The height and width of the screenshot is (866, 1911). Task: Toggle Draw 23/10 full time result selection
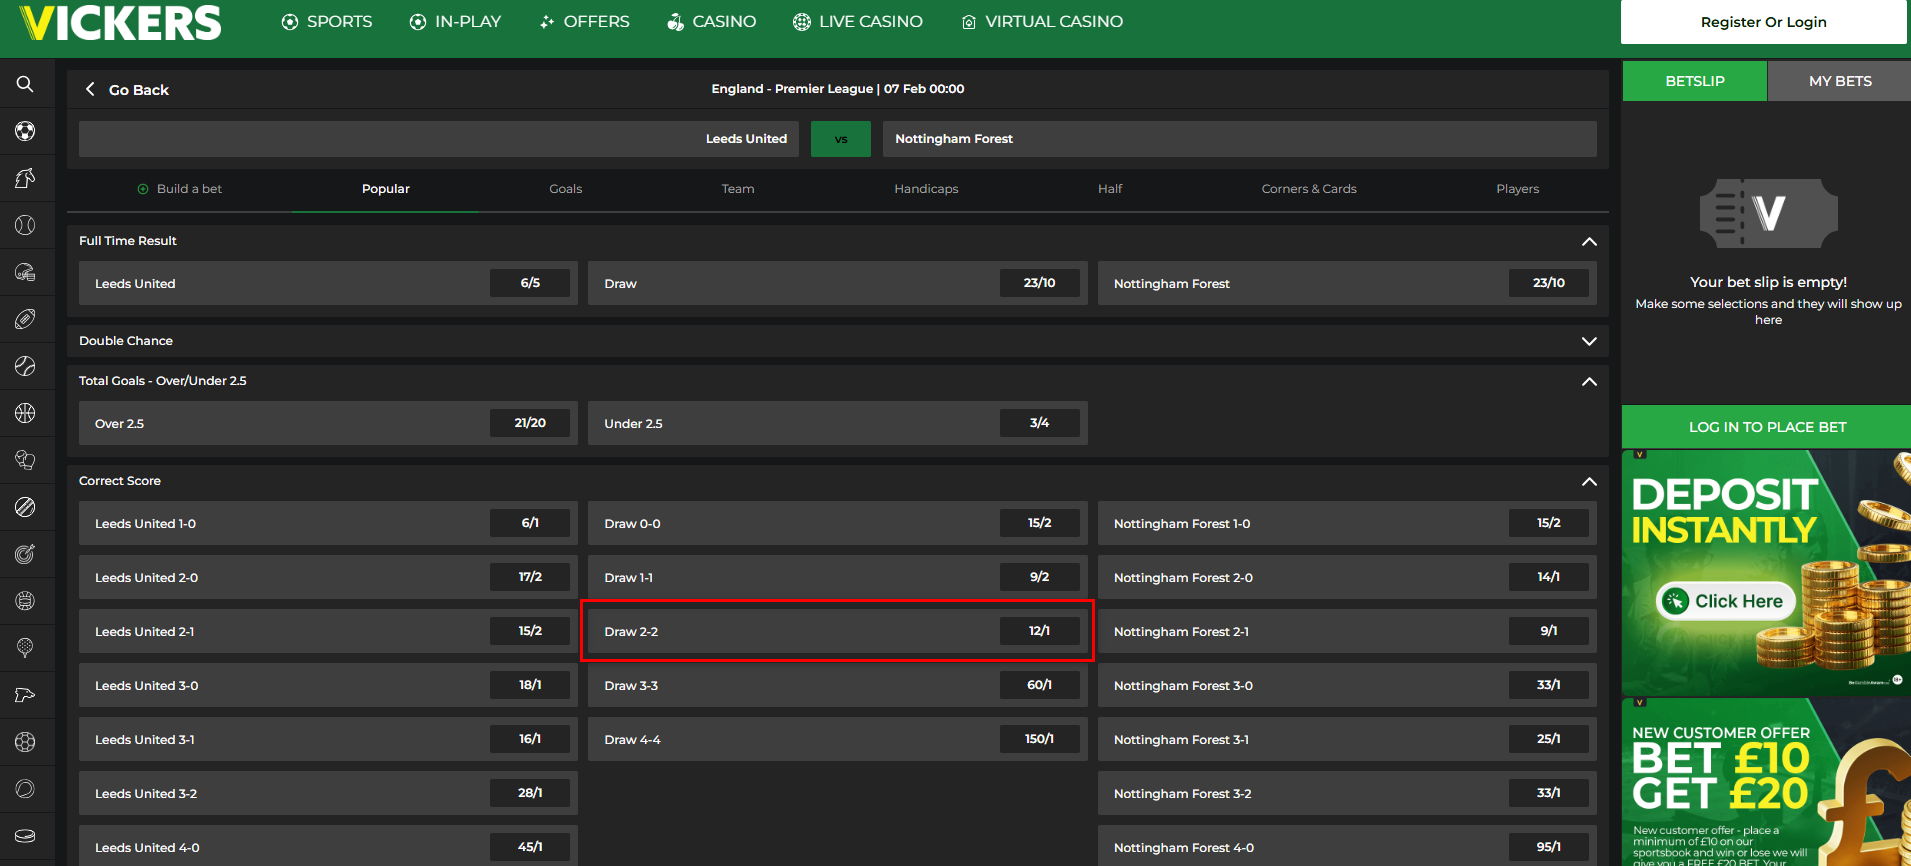(838, 283)
